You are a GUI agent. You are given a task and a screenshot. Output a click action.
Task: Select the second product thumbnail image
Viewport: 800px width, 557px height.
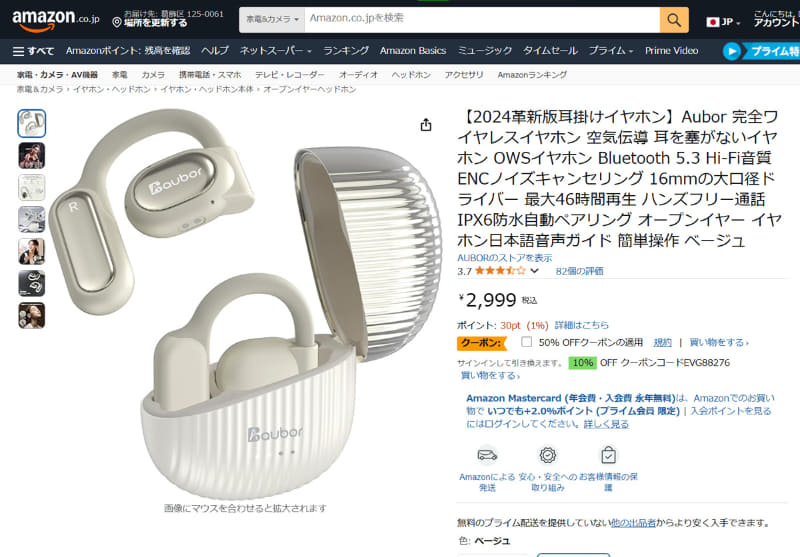[x=32, y=156]
